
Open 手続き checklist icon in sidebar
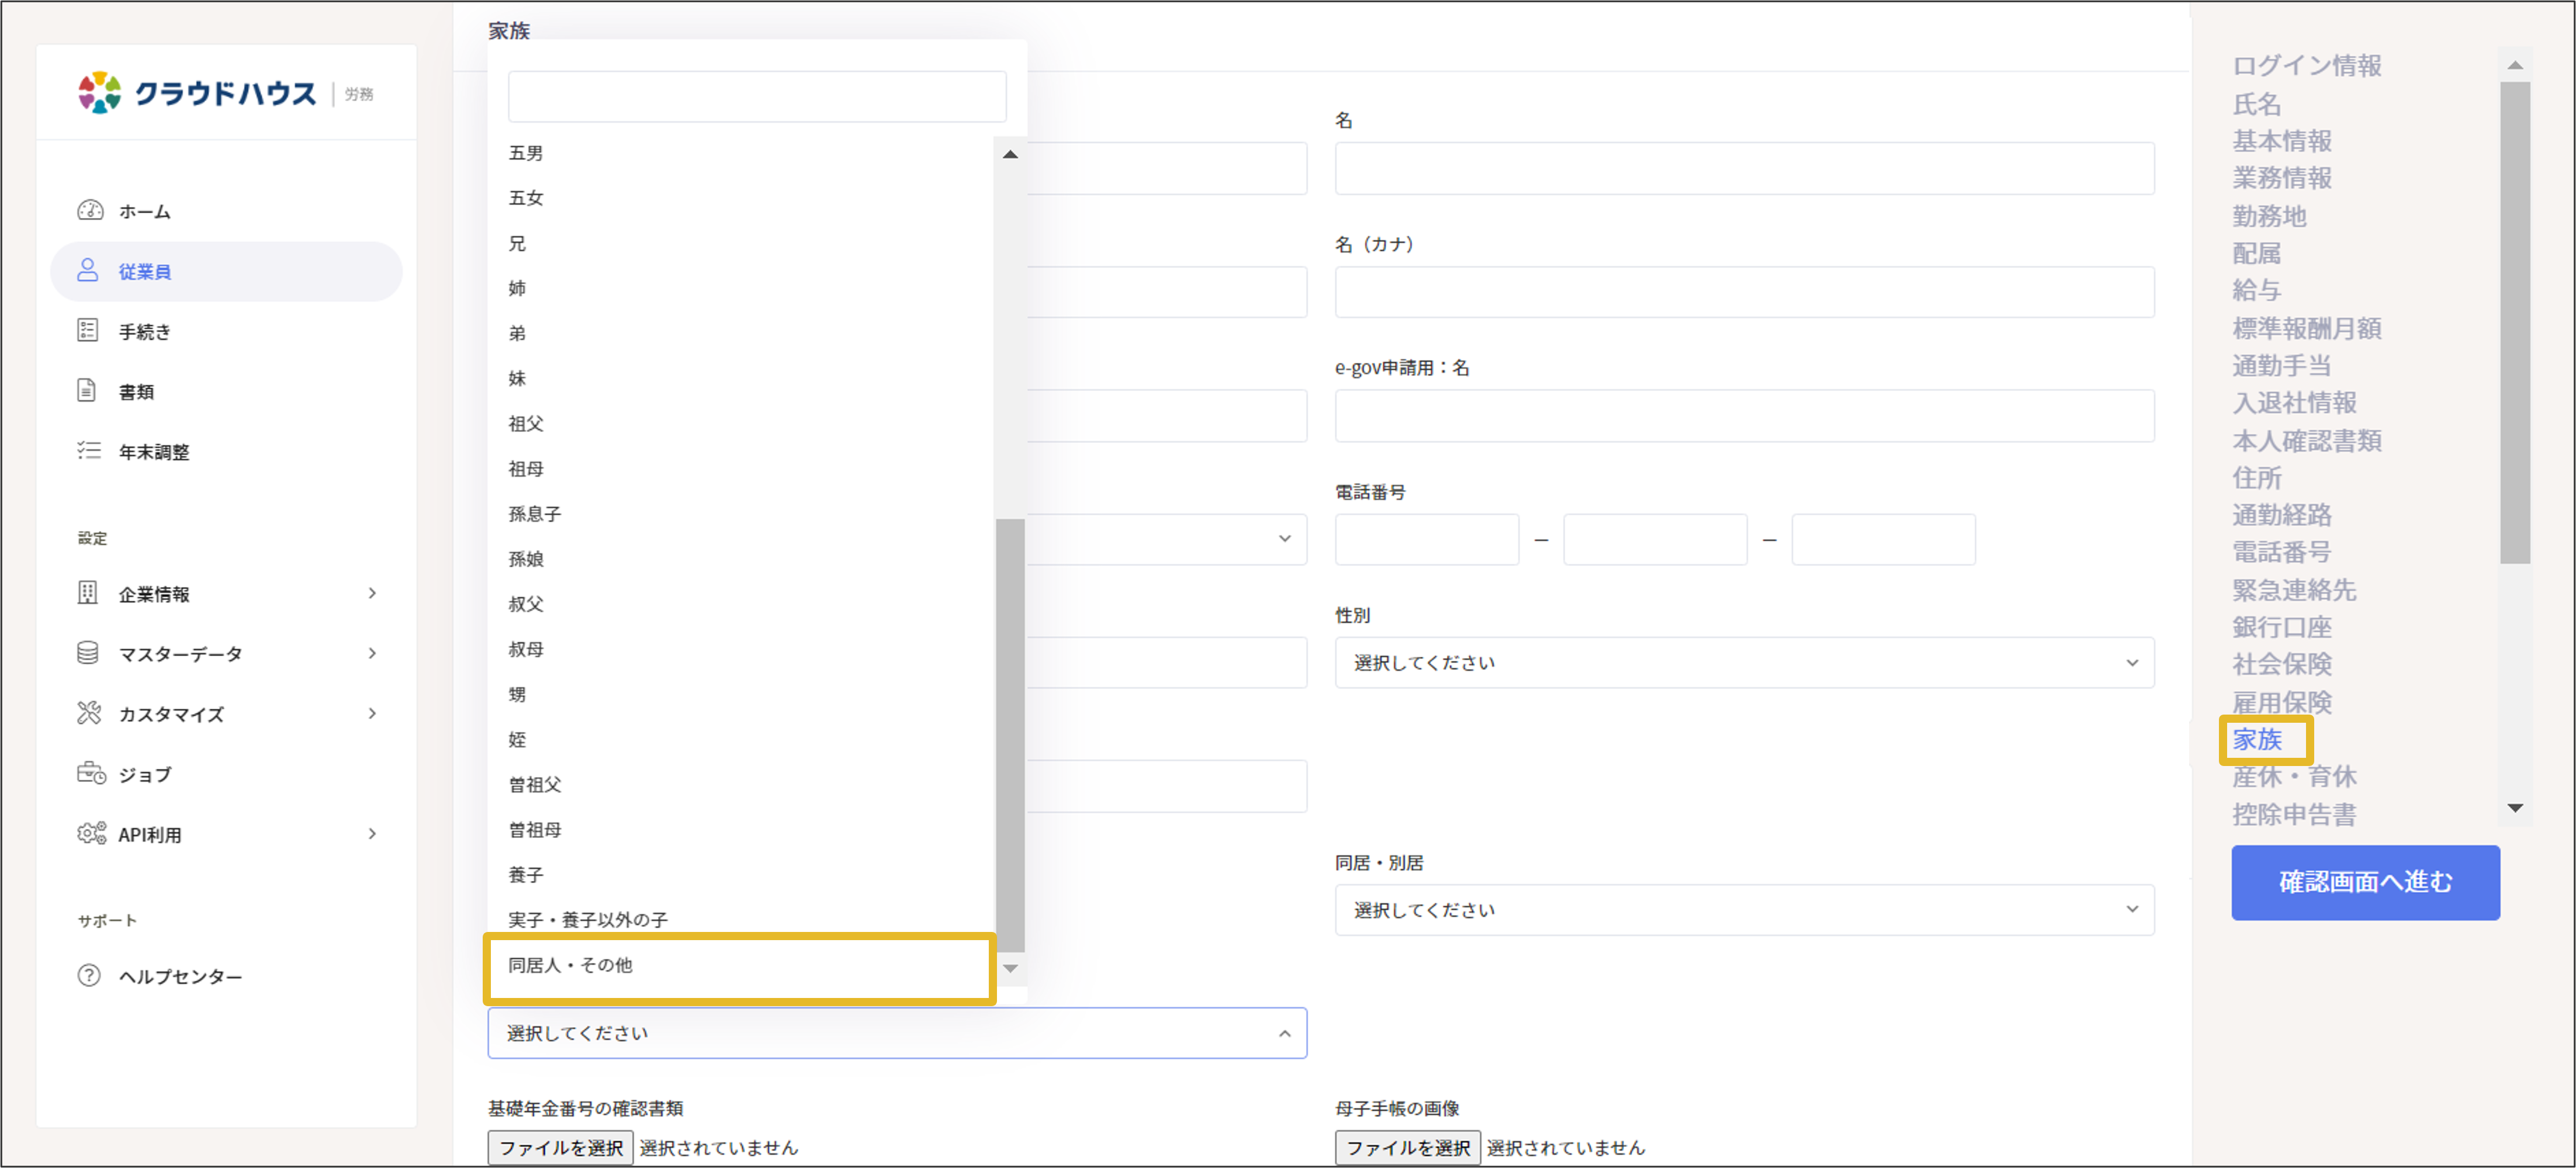(88, 330)
